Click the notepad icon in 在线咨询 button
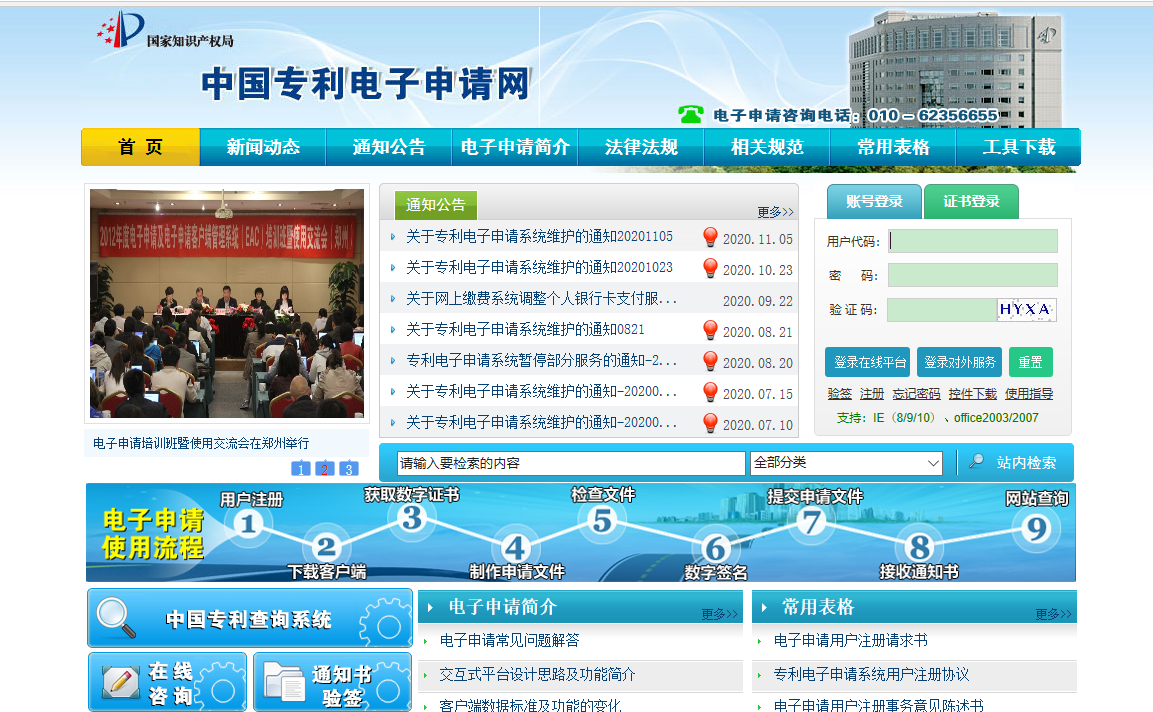1153x712 pixels. point(121,681)
